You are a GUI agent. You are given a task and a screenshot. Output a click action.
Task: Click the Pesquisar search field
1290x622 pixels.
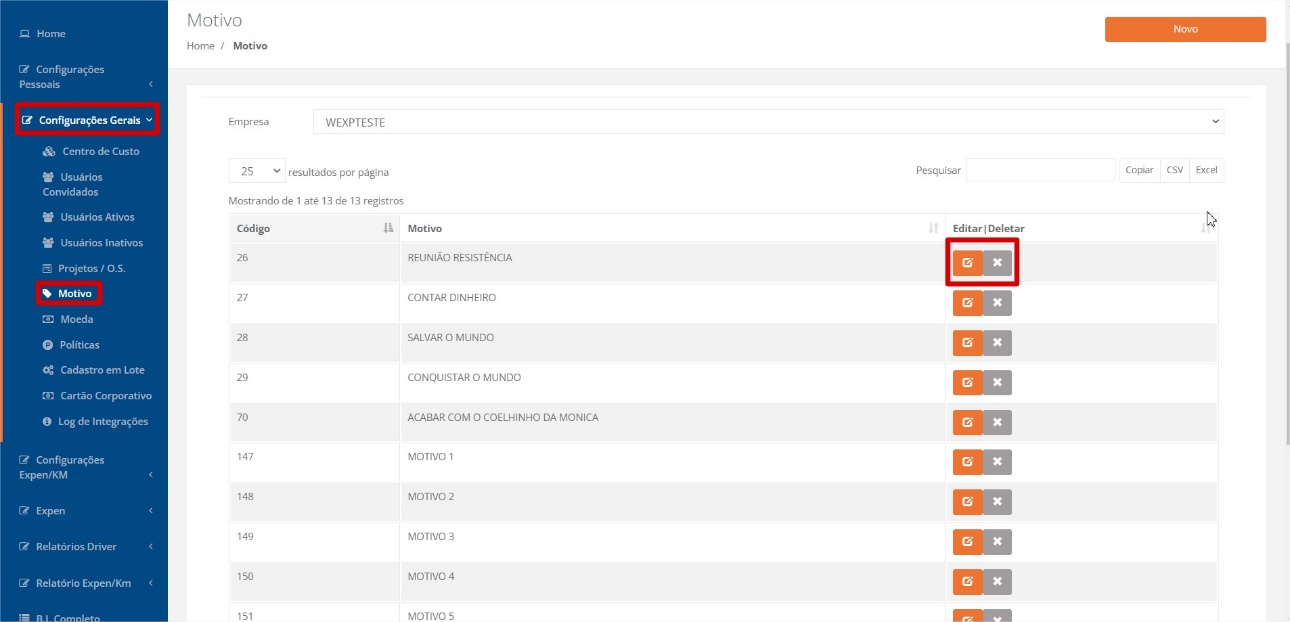click(1040, 170)
